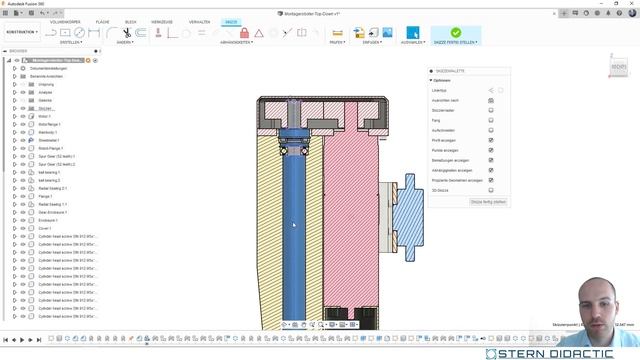Screen dimensions: 640x360
Task: Select the Skizze ribbon tab
Action: pyautogui.click(x=231, y=22)
